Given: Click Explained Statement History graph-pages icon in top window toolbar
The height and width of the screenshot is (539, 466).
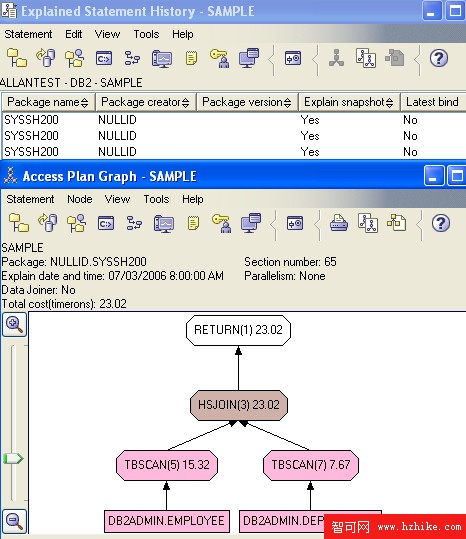Looking at the screenshot, I should tap(366, 58).
